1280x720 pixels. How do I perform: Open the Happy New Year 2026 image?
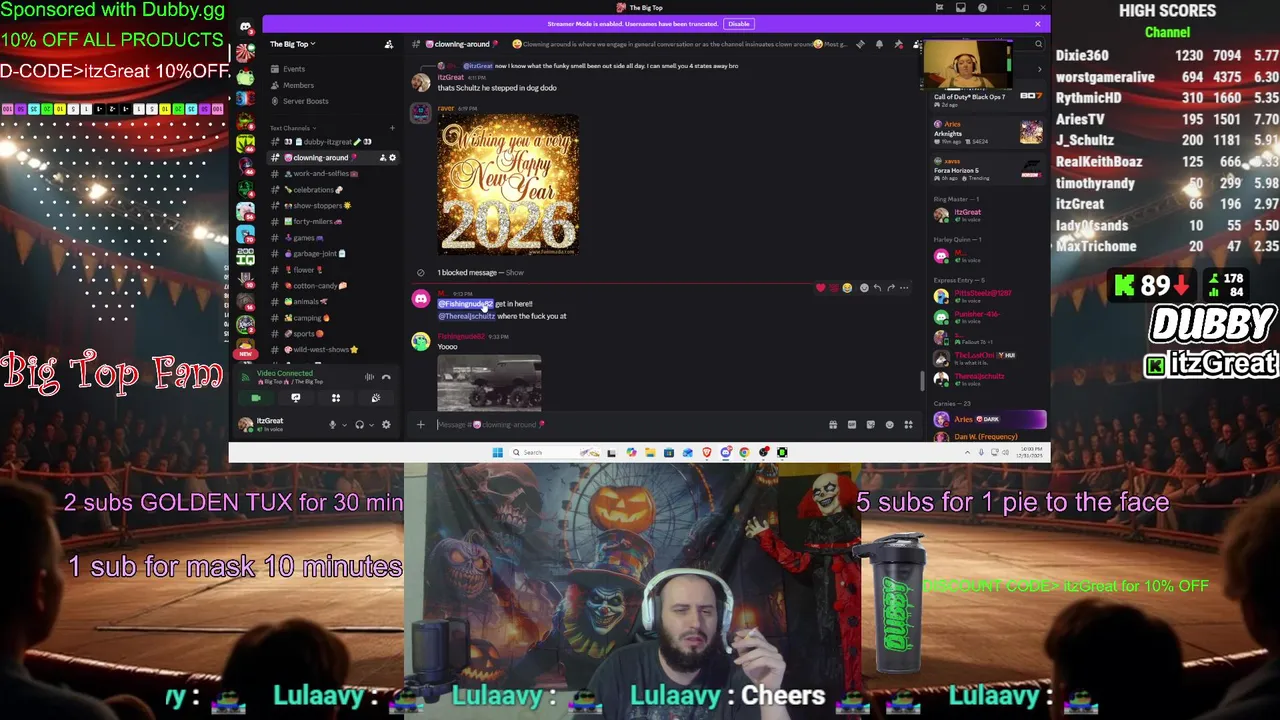[508, 184]
